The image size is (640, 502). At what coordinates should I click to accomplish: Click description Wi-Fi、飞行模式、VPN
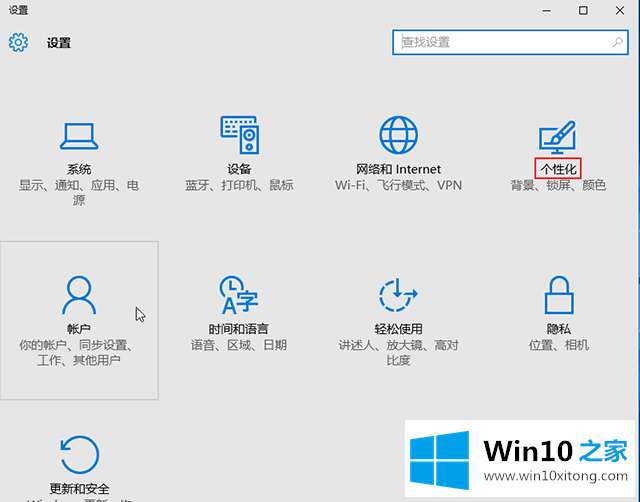(398, 185)
